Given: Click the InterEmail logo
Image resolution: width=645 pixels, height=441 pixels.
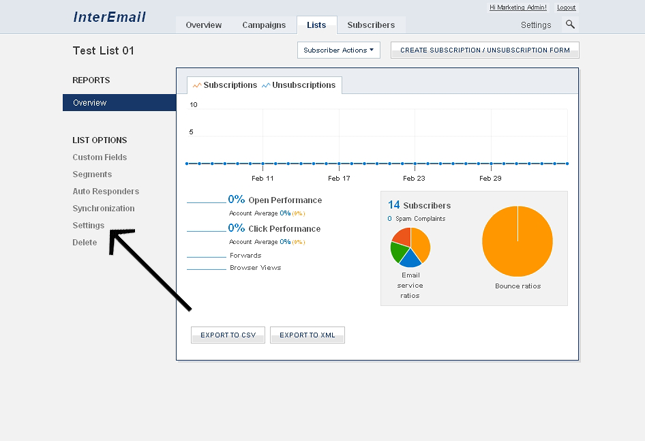Looking at the screenshot, I should tap(107, 17).
